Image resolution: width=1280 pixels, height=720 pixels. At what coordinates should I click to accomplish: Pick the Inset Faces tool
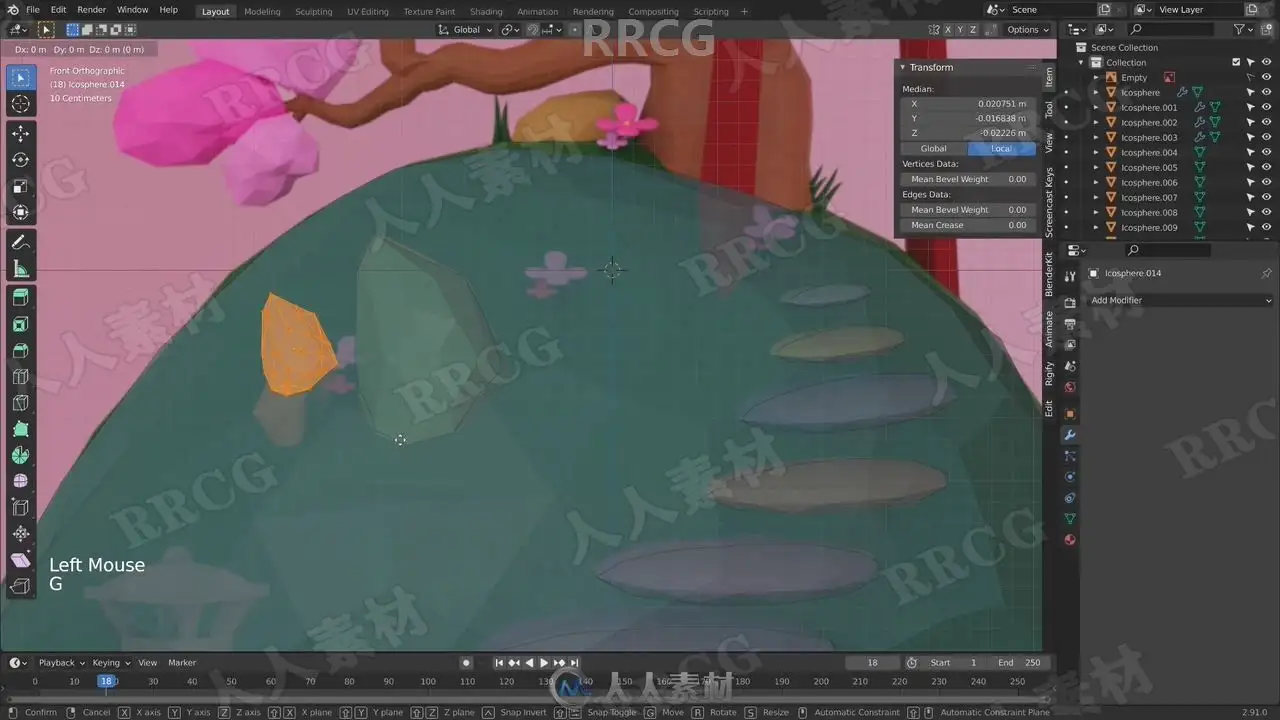click(21, 324)
